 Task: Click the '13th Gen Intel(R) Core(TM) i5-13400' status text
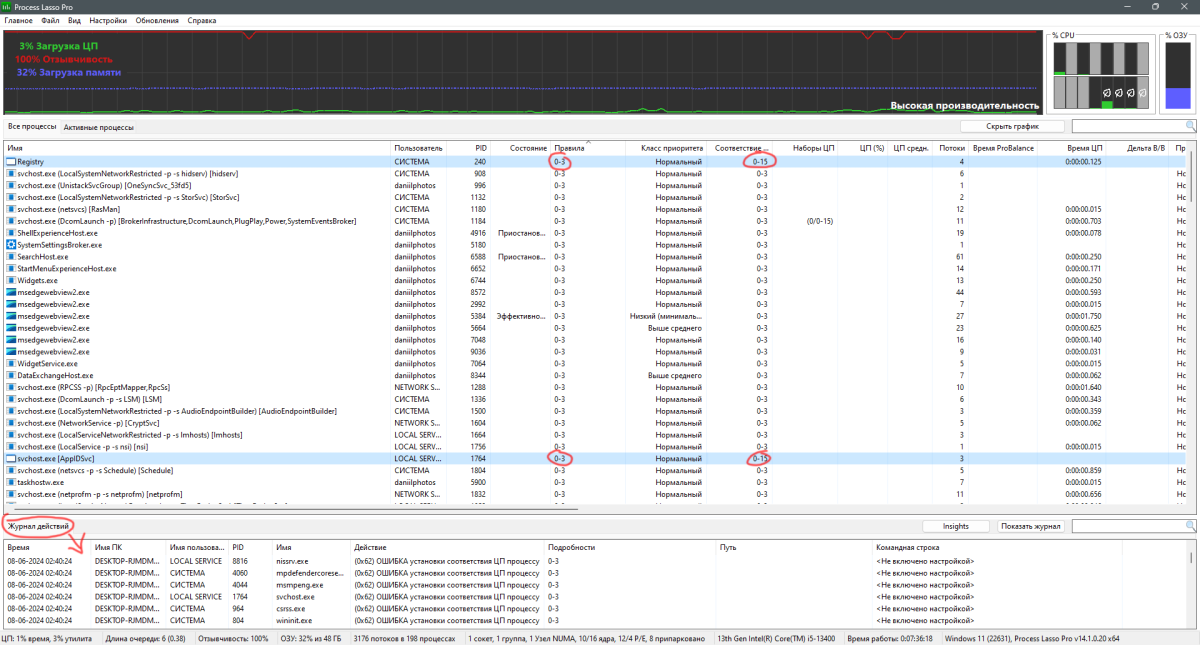click(778, 638)
